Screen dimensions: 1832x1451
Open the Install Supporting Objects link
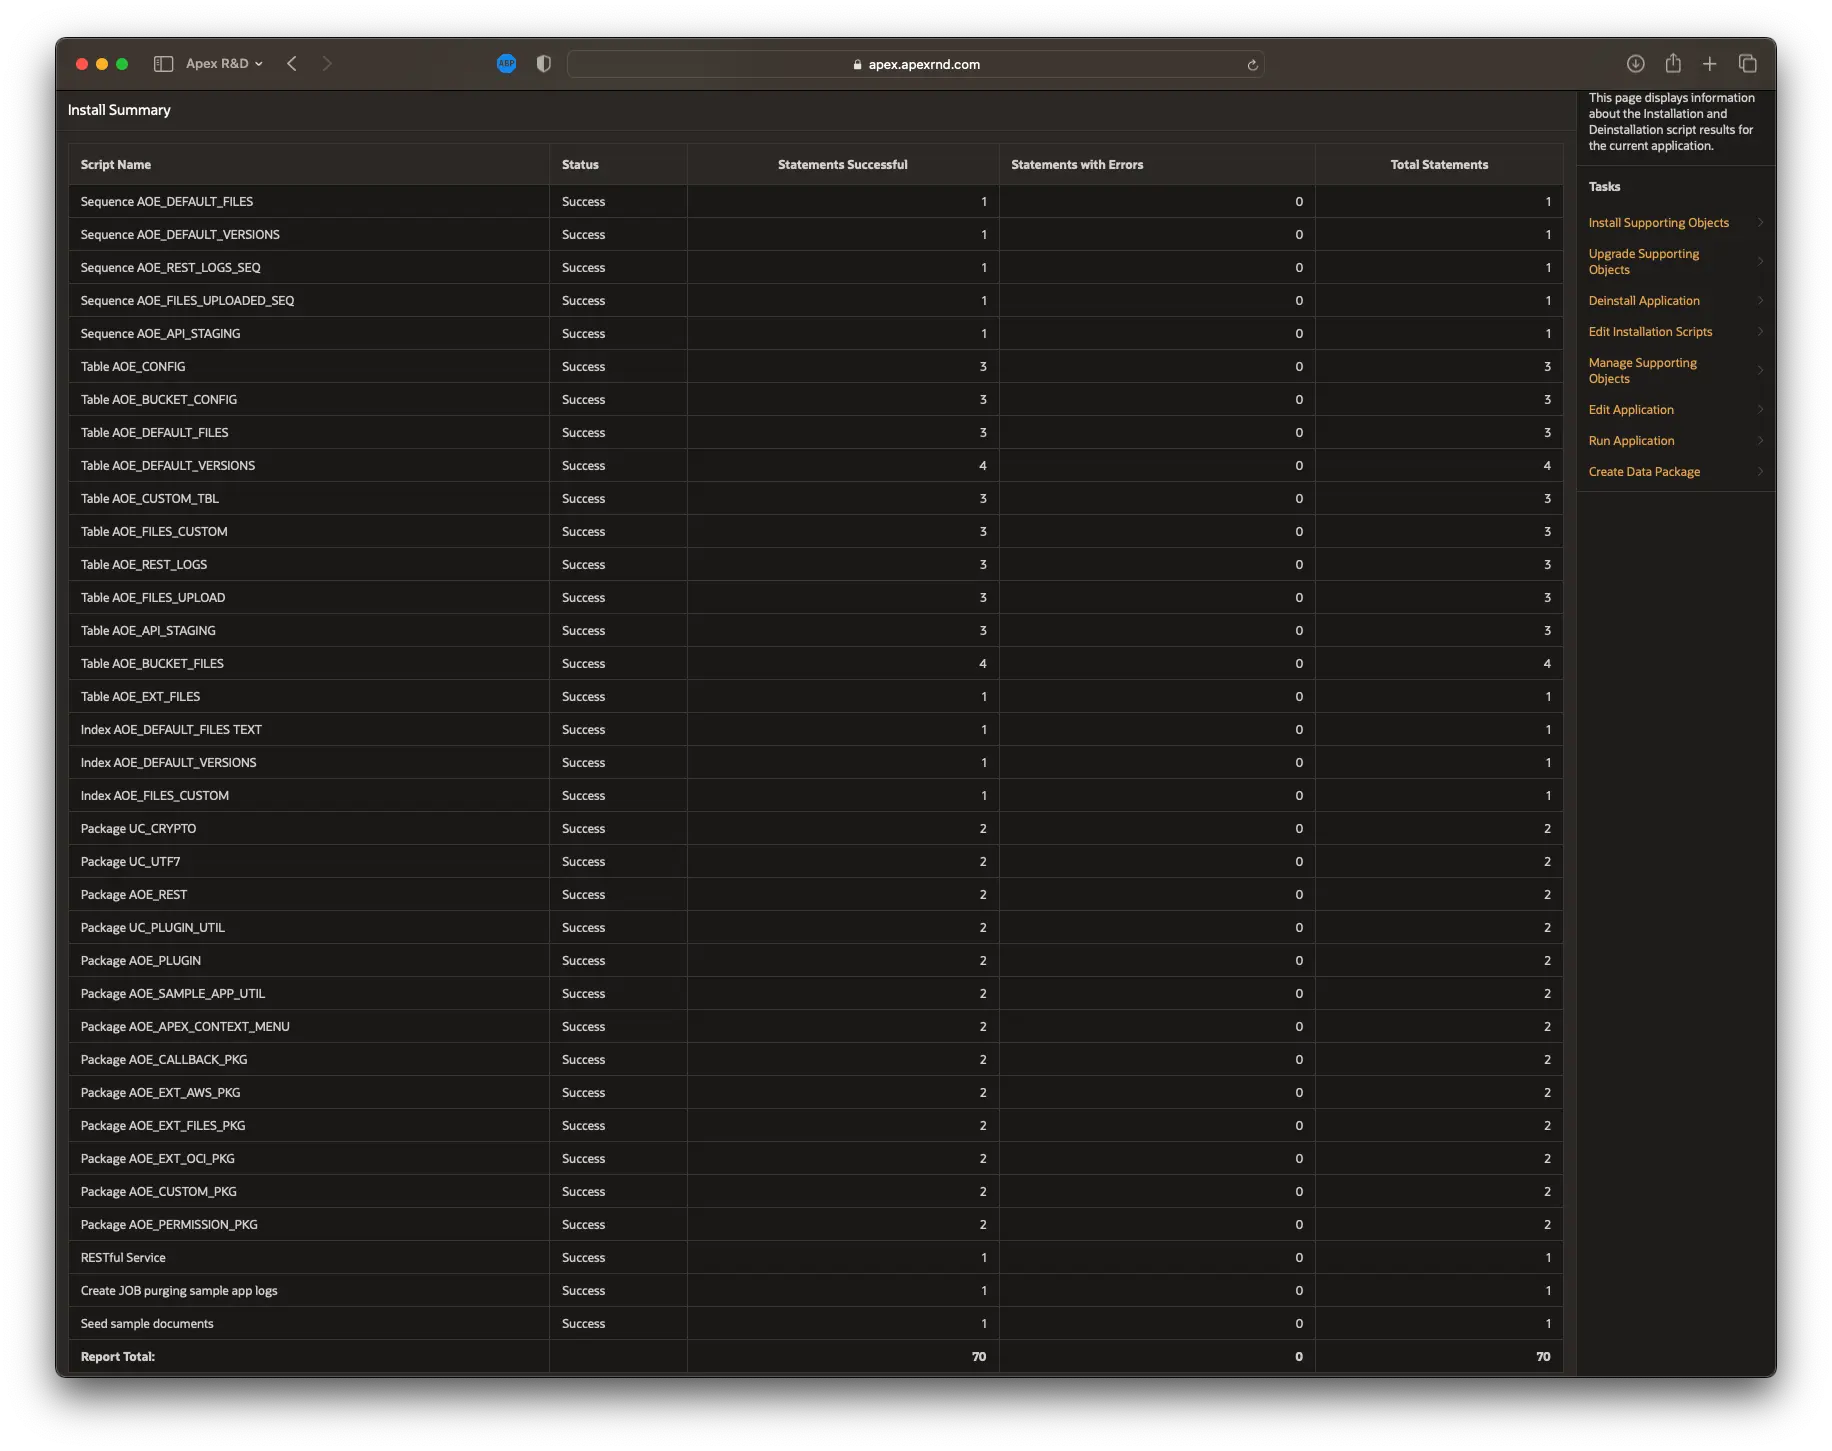(1658, 223)
